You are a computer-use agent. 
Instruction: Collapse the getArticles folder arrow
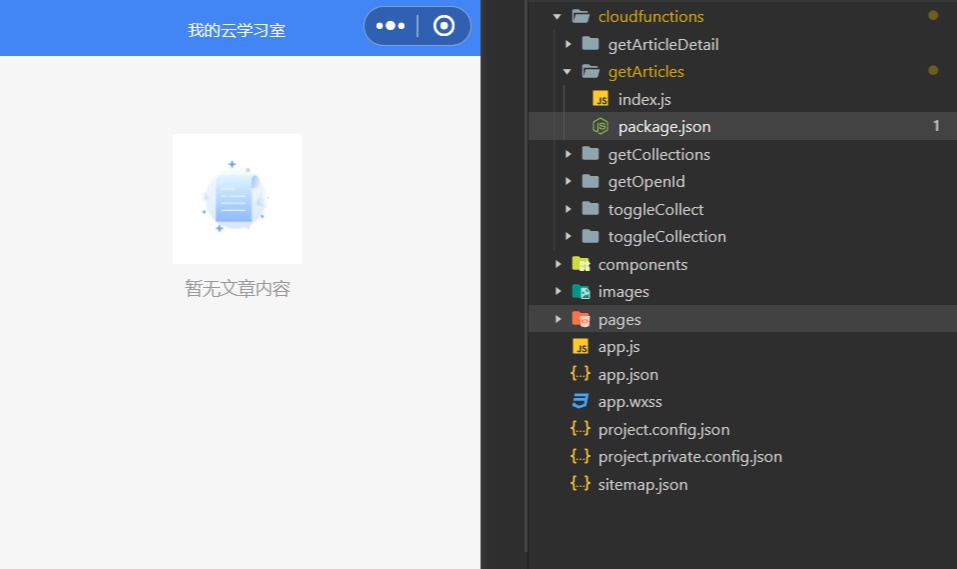(x=567, y=71)
